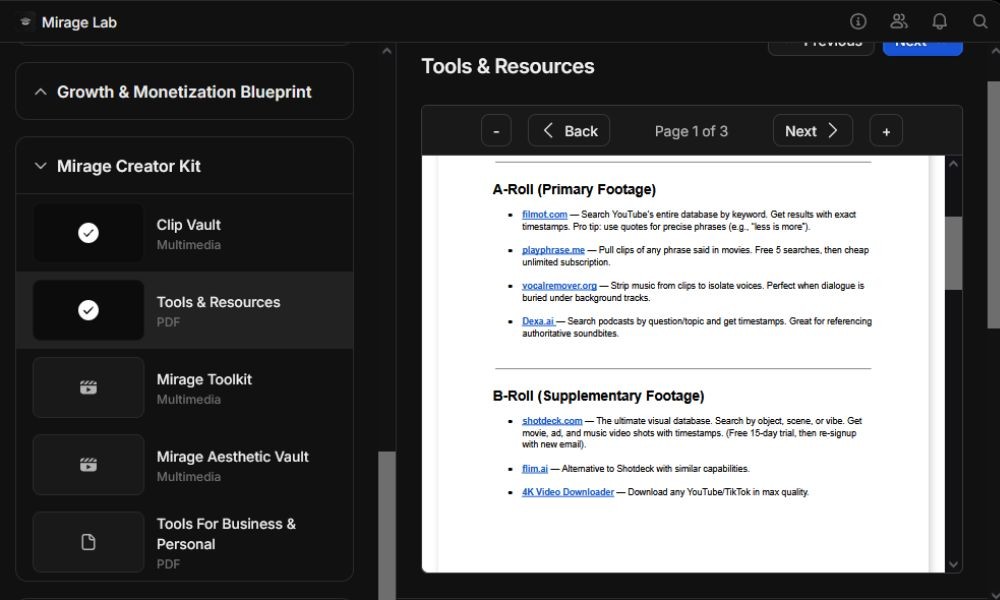Click the blue Next lesson button
Image resolution: width=1000 pixels, height=600 pixels.
(922, 48)
